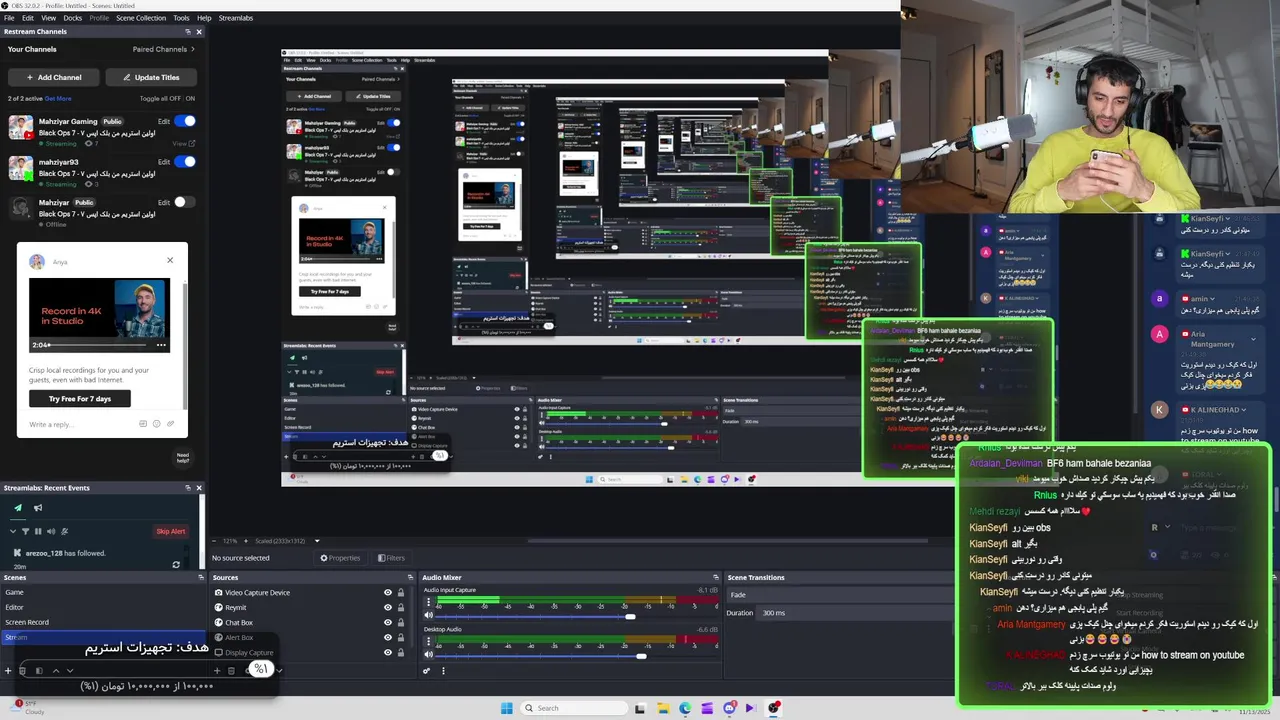This screenshot has width=1280, height=720.
Task: Mute the Audio Input Capture speaker icon
Action: click(429, 616)
